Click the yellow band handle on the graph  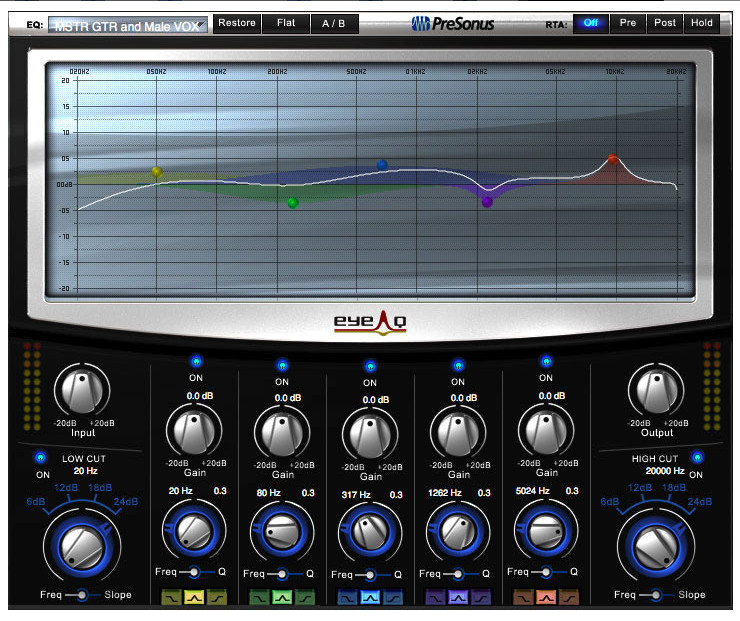point(157,172)
